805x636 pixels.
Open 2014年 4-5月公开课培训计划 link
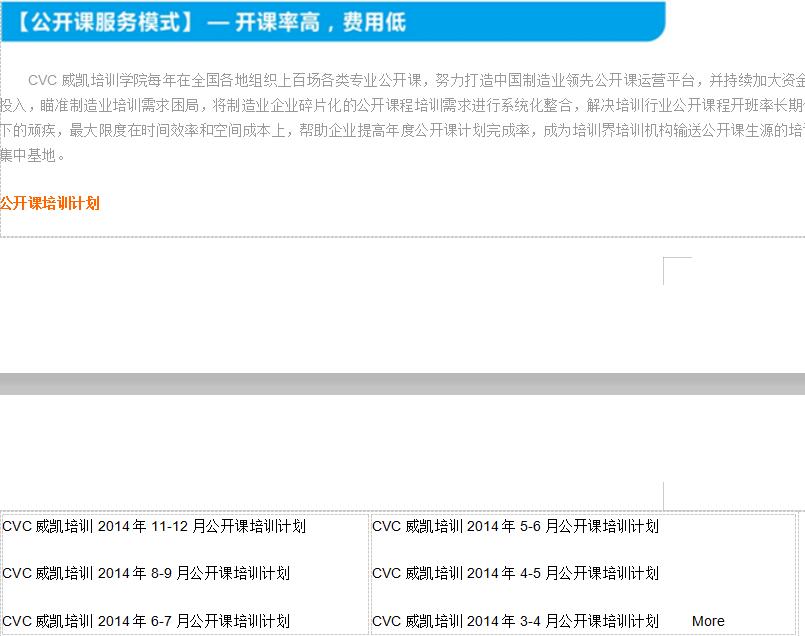515,573
